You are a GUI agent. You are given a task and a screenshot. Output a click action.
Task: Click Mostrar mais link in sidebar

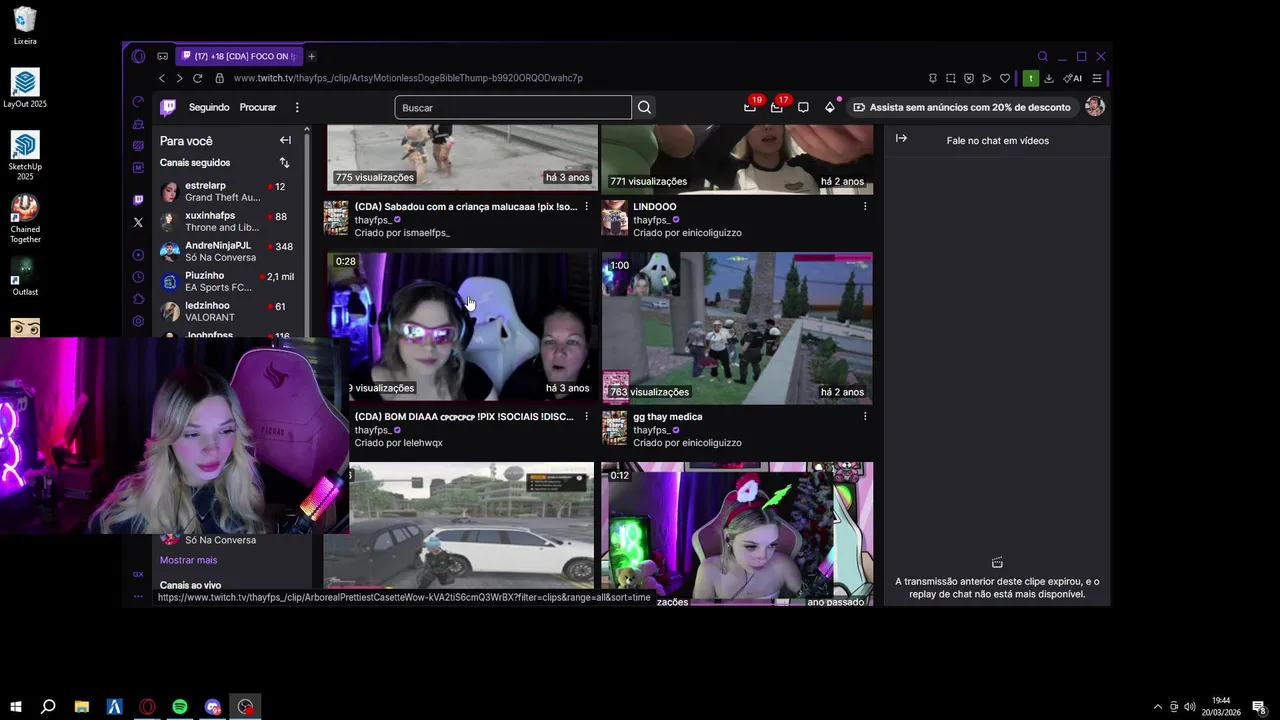tap(188, 560)
